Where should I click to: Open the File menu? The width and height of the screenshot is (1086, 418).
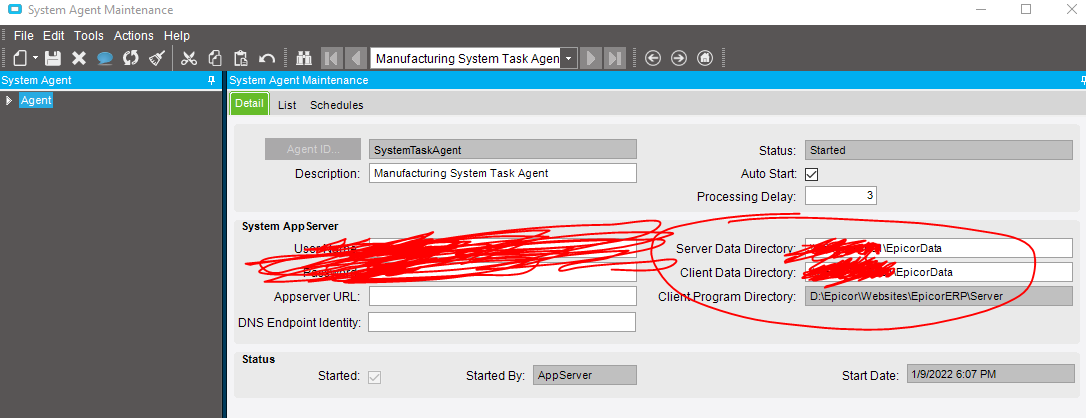[x=24, y=35]
